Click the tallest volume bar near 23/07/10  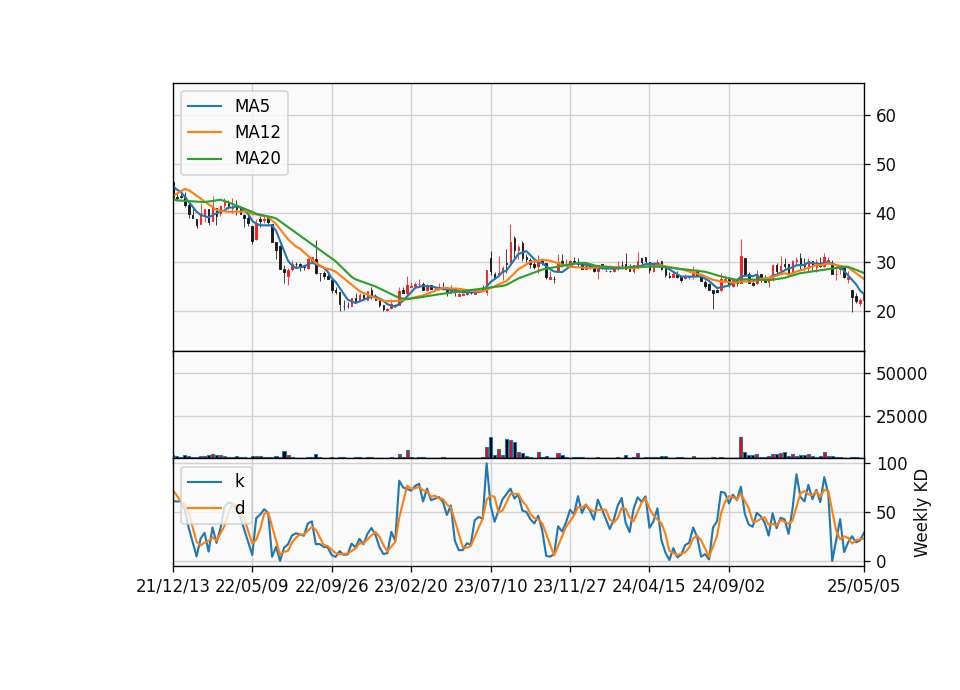click(x=491, y=448)
